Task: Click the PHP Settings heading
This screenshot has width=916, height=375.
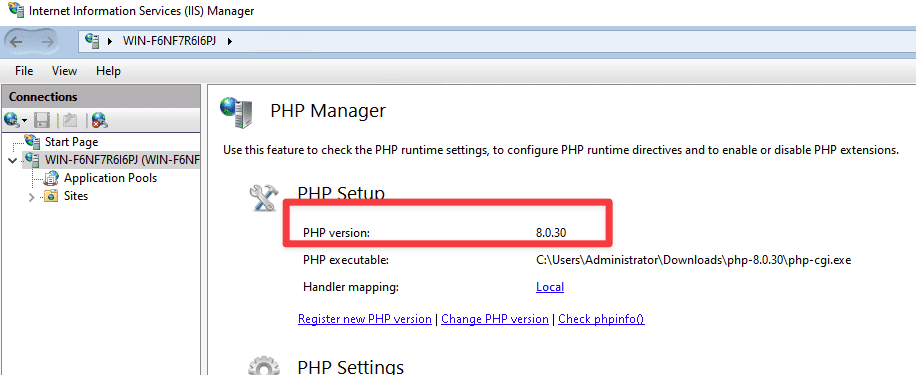Action: 351,366
